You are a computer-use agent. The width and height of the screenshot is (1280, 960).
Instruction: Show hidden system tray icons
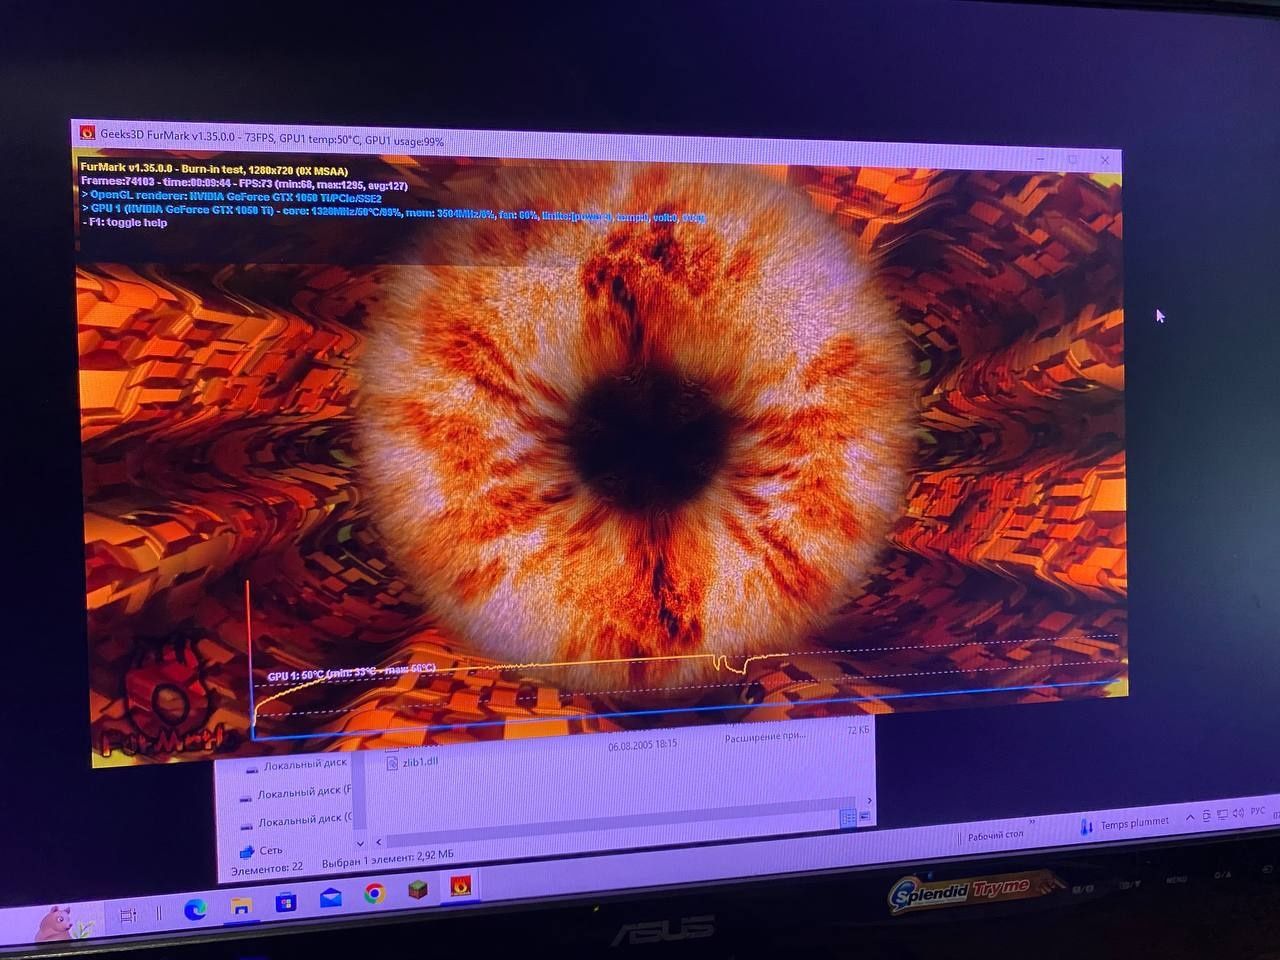pos(1190,817)
